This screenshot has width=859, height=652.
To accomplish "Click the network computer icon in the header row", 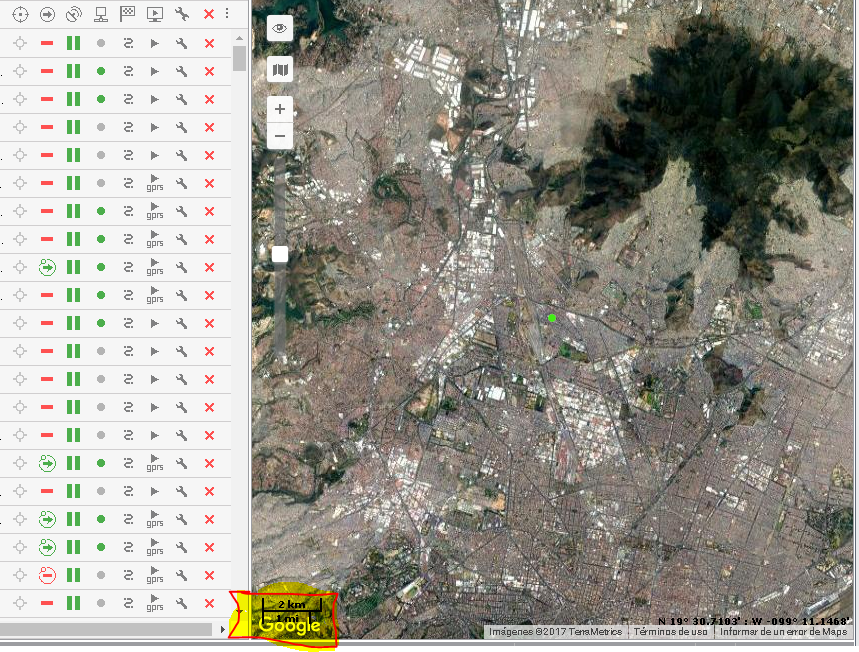I will coord(100,14).
